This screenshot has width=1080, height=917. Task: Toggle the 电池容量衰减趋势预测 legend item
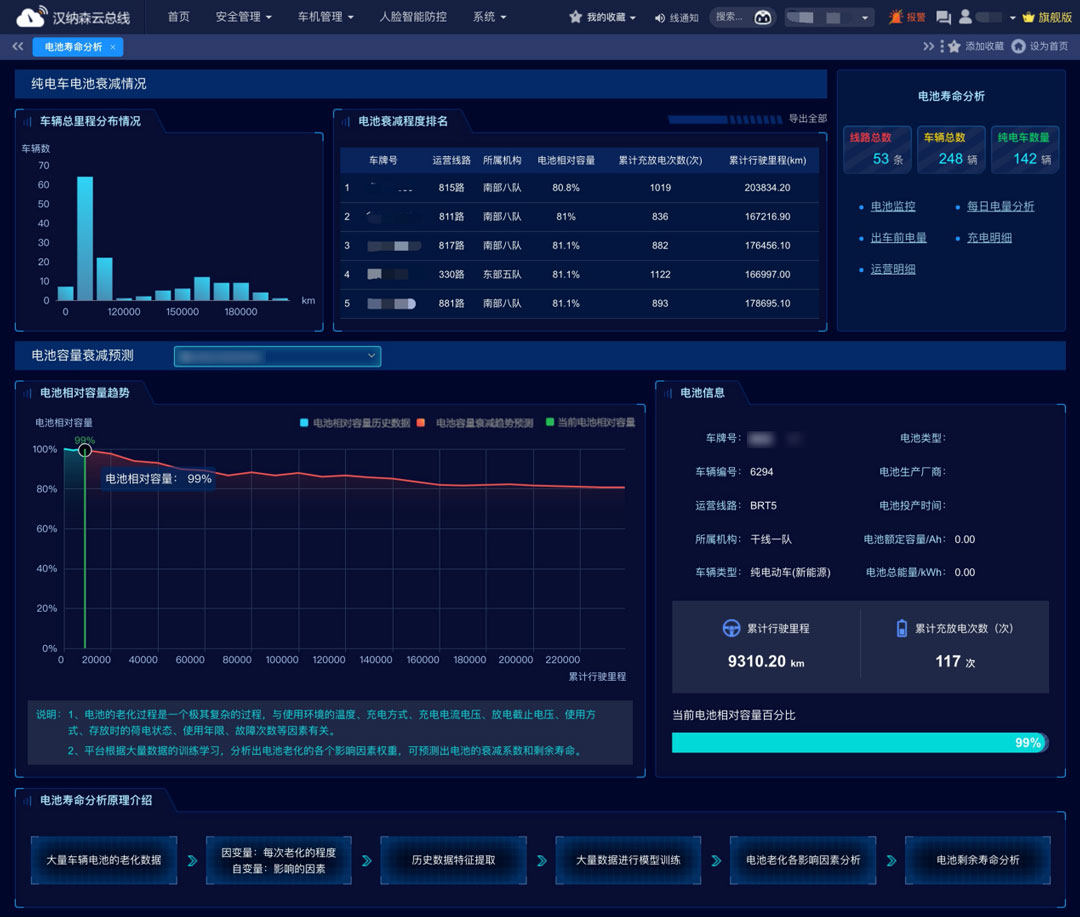475,422
